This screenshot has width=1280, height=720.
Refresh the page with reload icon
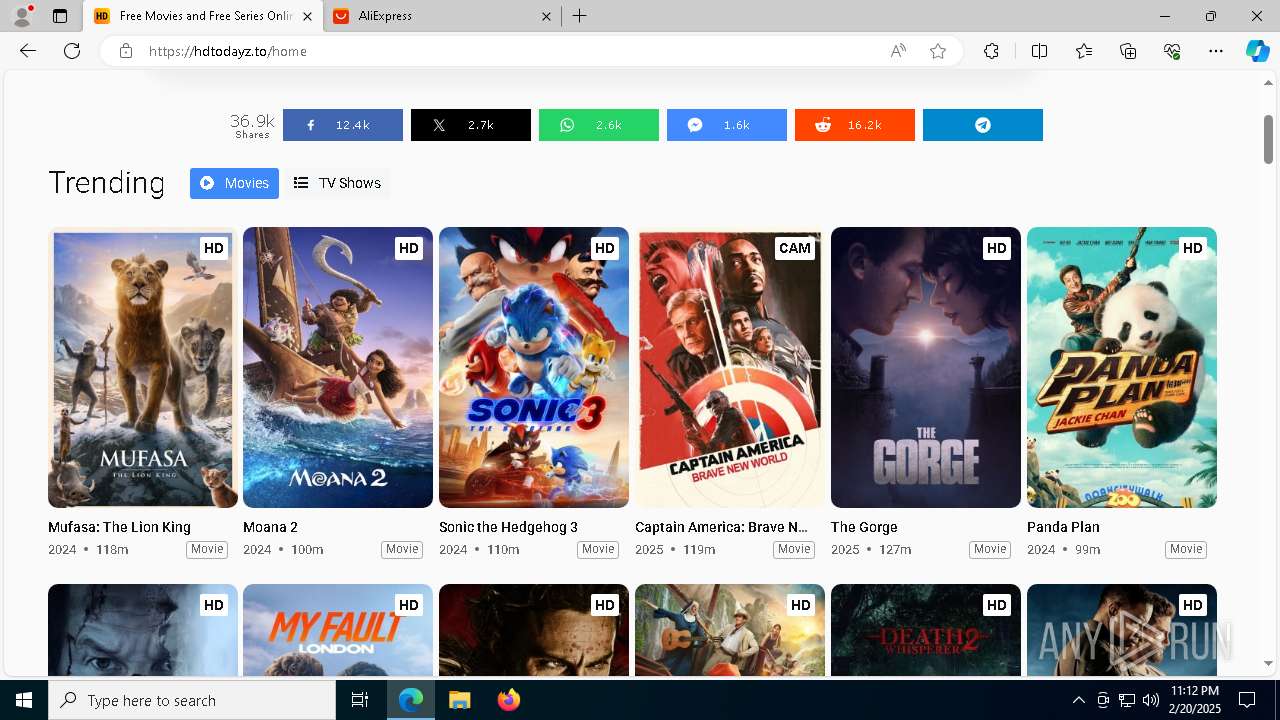point(72,51)
